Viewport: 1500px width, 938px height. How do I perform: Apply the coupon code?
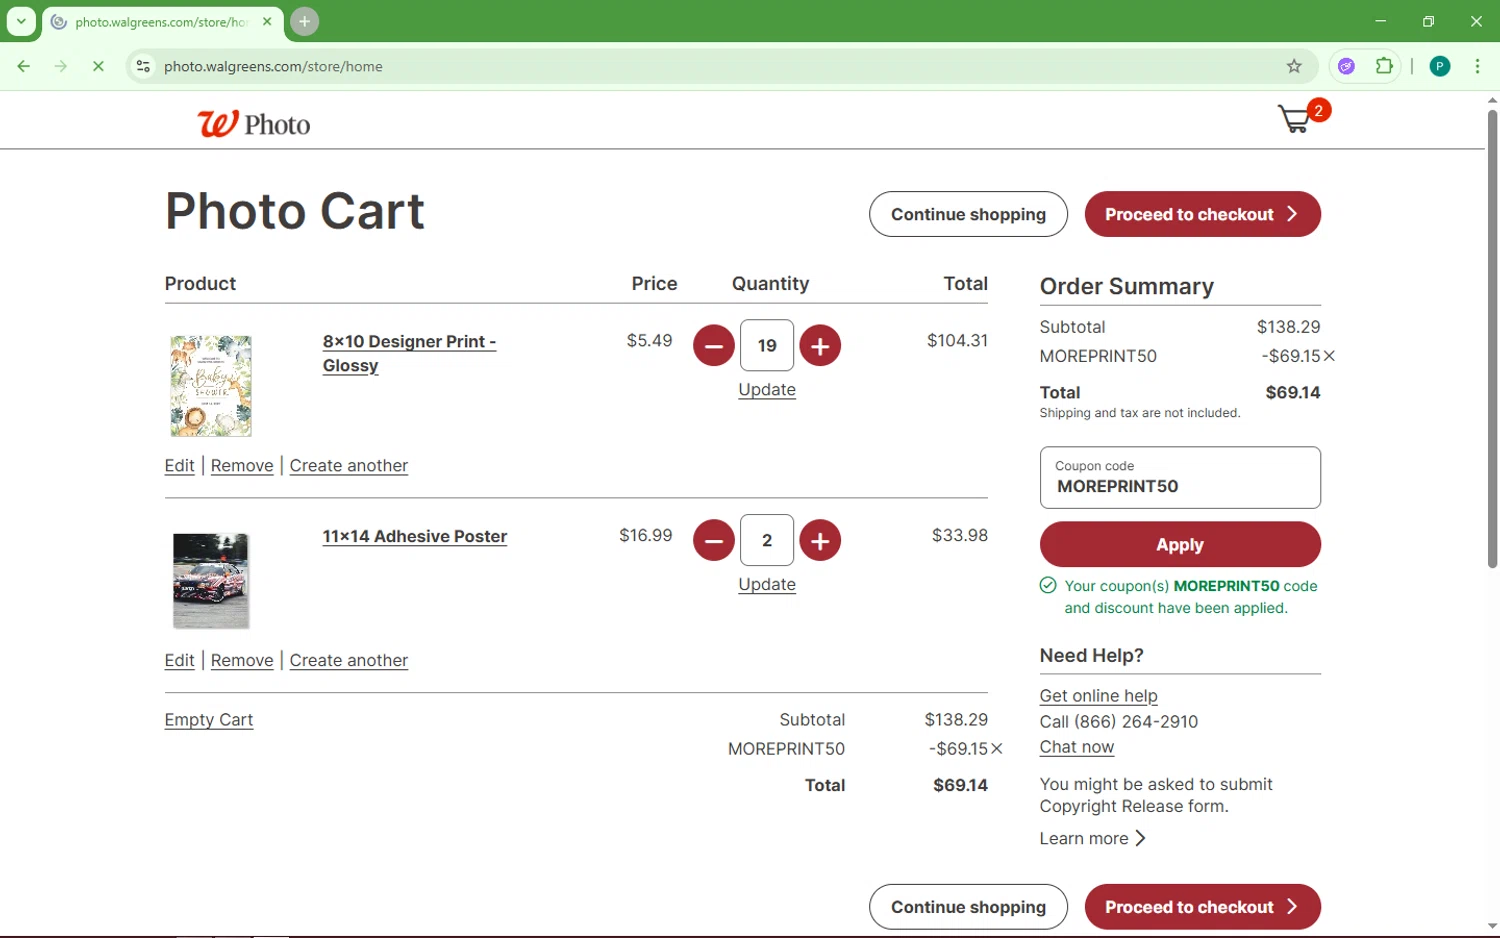[1180, 545]
